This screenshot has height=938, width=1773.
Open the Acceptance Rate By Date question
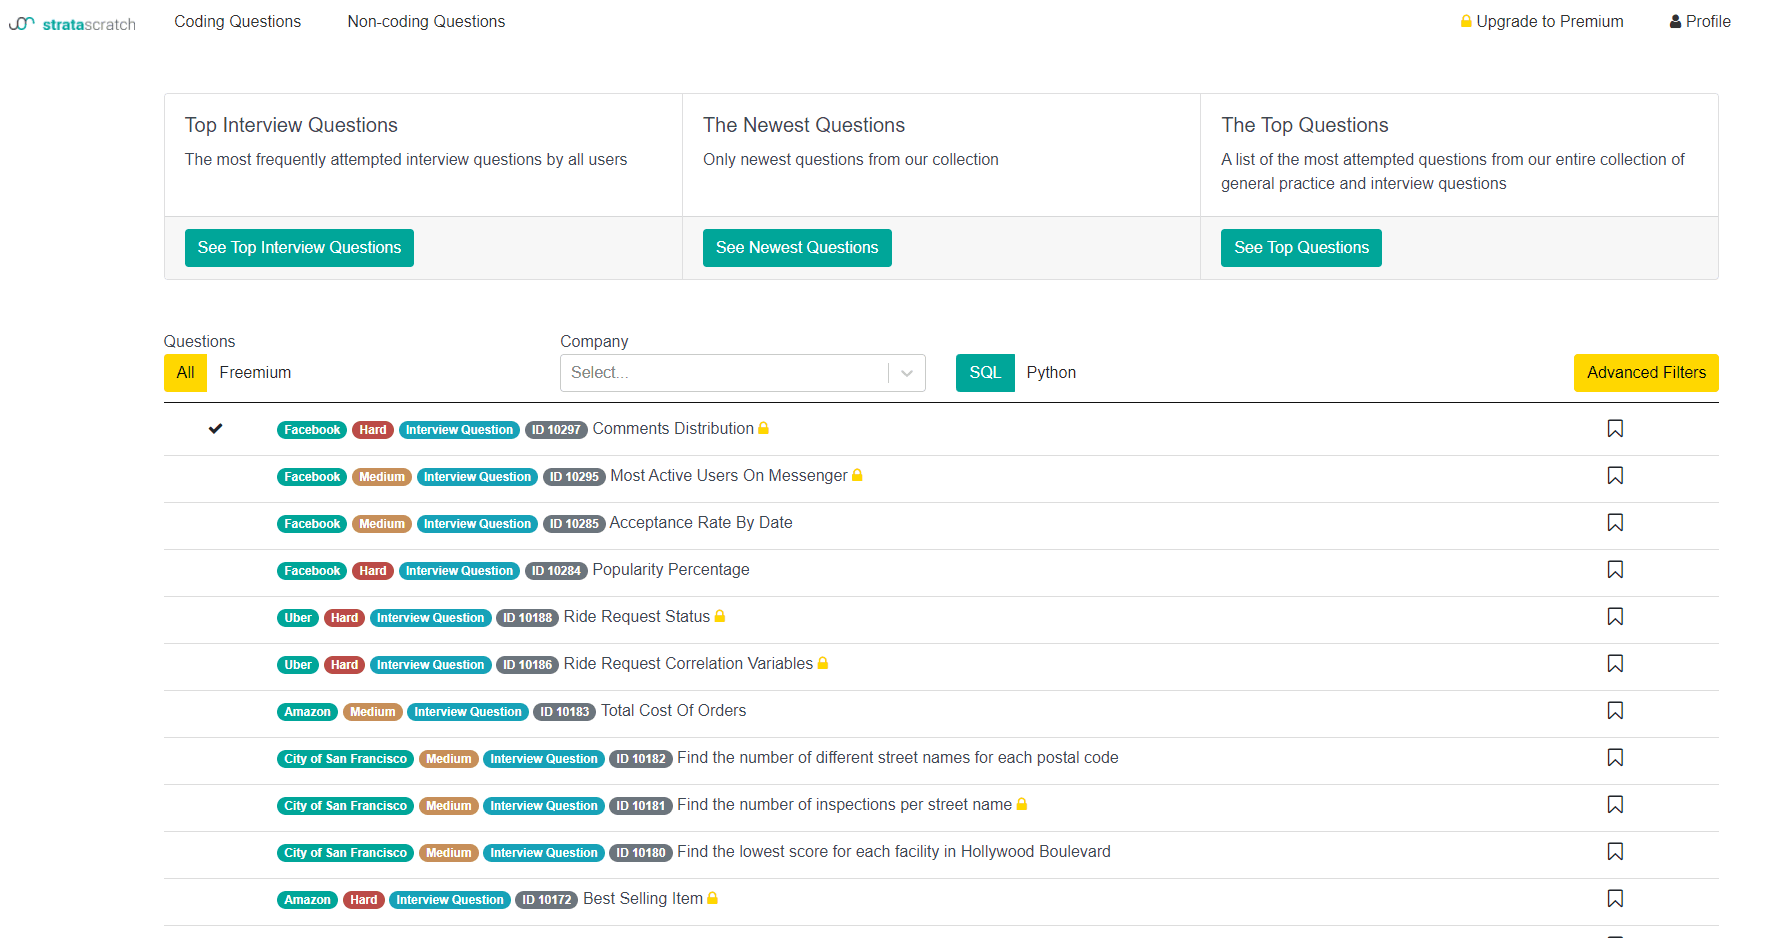pos(700,522)
